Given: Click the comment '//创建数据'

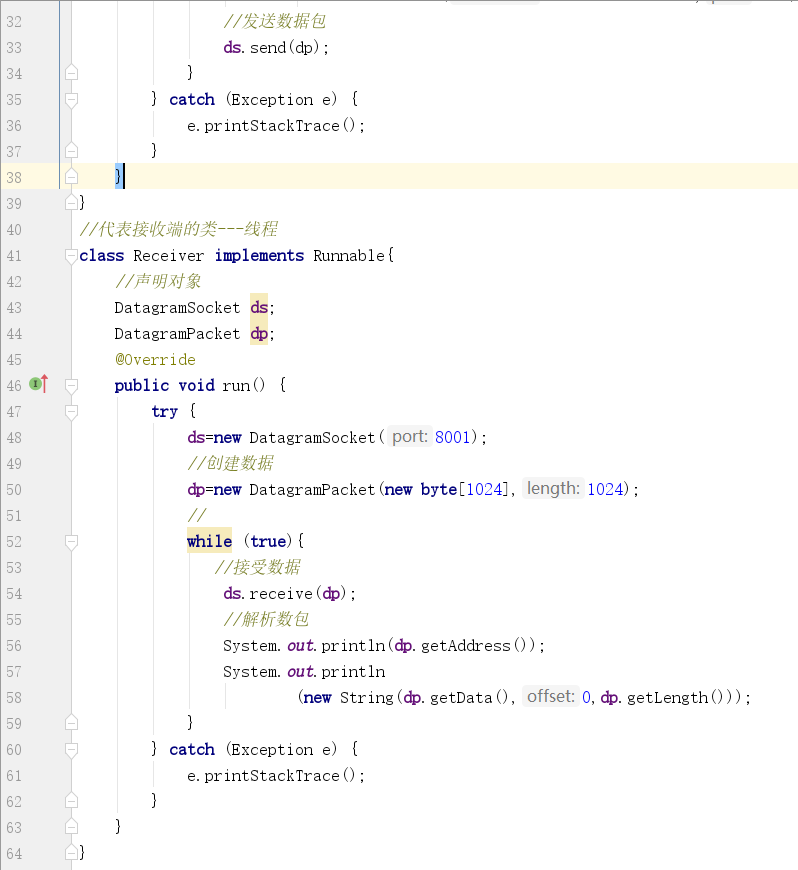Looking at the screenshot, I should [230, 463].
